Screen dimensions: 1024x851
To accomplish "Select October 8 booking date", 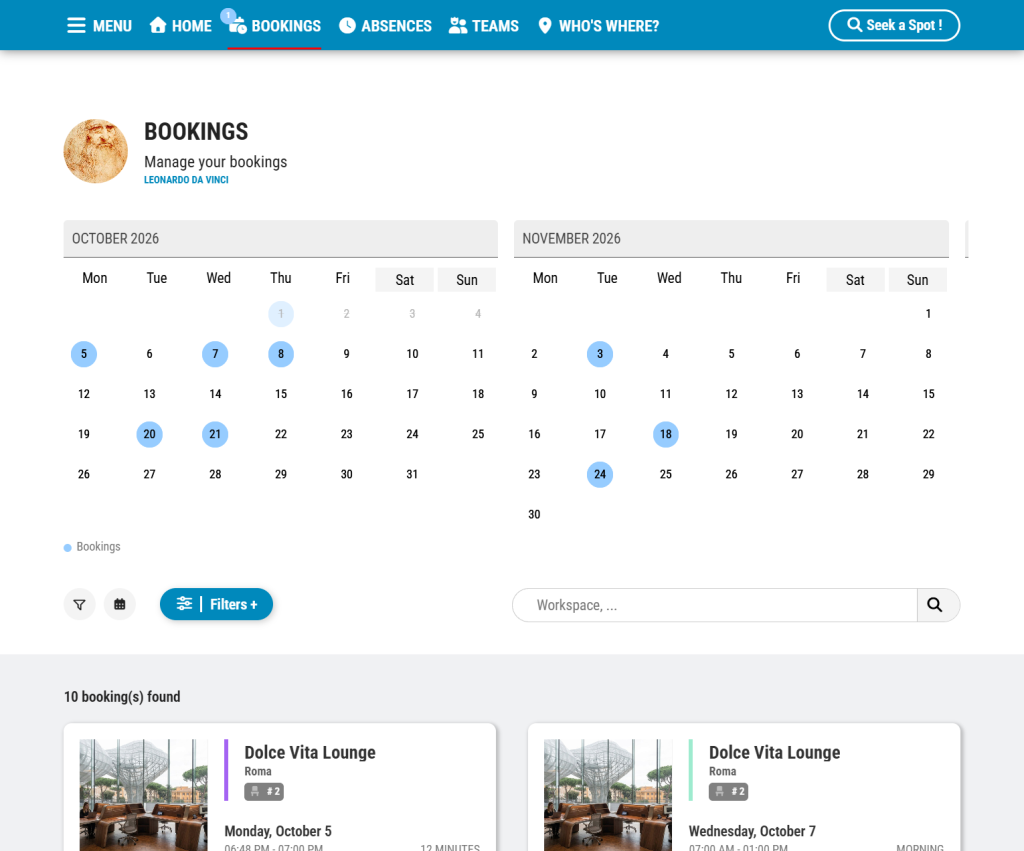I will tap(281, 354).
